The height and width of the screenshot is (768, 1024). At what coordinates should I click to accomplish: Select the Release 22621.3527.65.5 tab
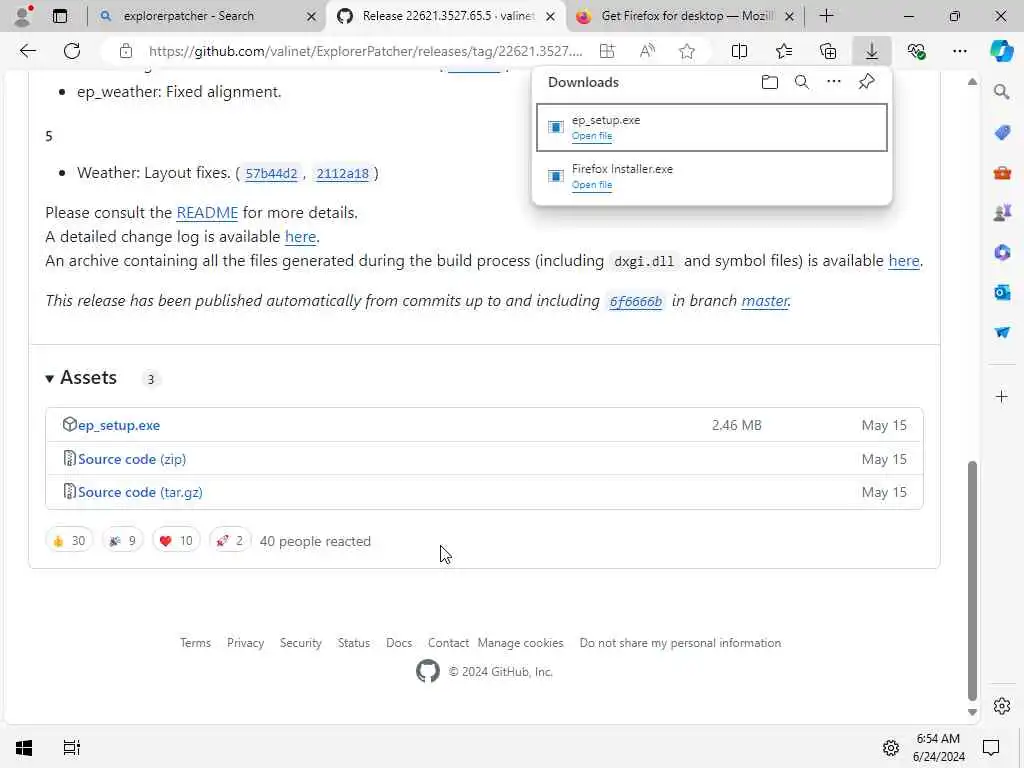click(x=448, y=16)
